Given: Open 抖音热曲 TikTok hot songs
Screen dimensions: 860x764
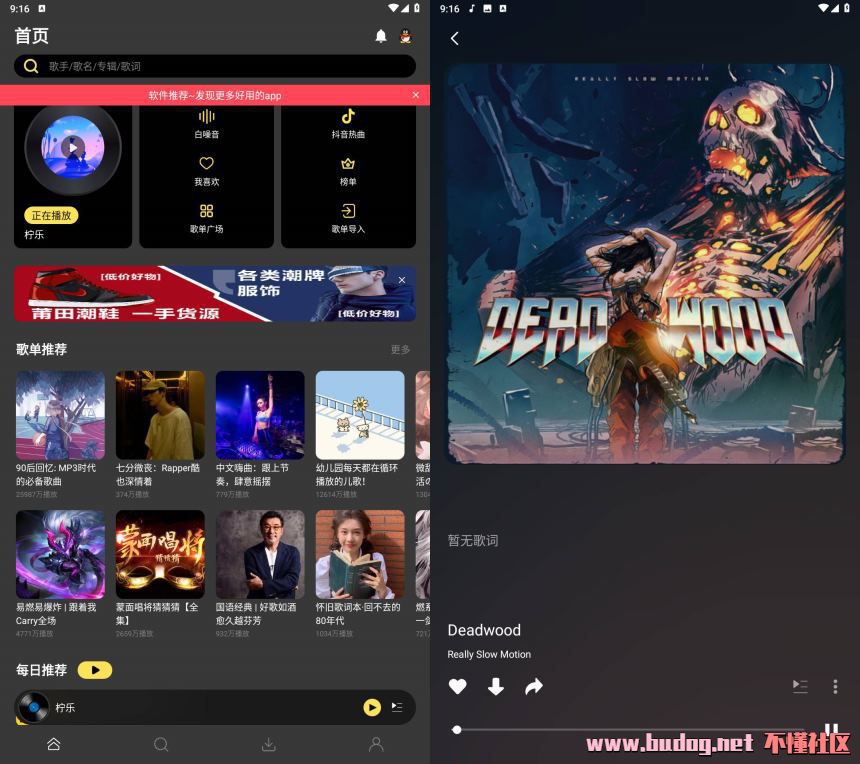Looking at the screenshot, I should (x=348, y=124).
